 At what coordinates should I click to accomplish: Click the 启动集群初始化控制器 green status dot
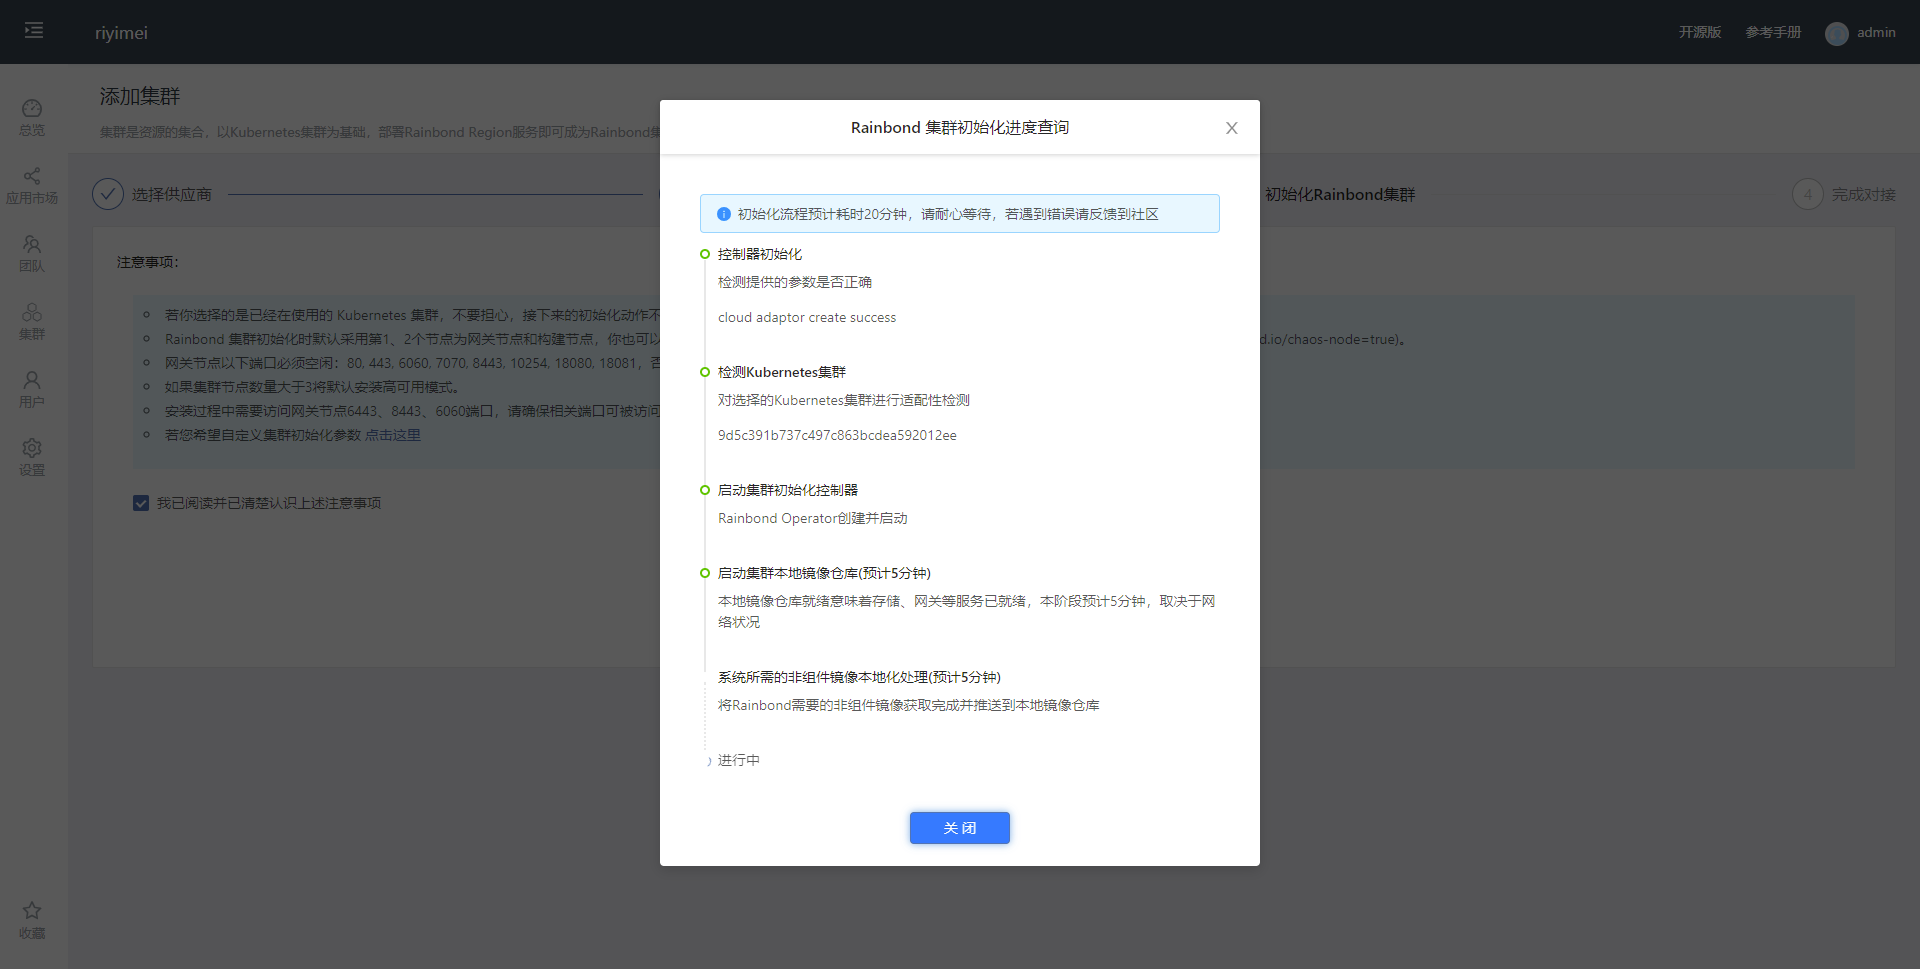click(x=705, y=490)
